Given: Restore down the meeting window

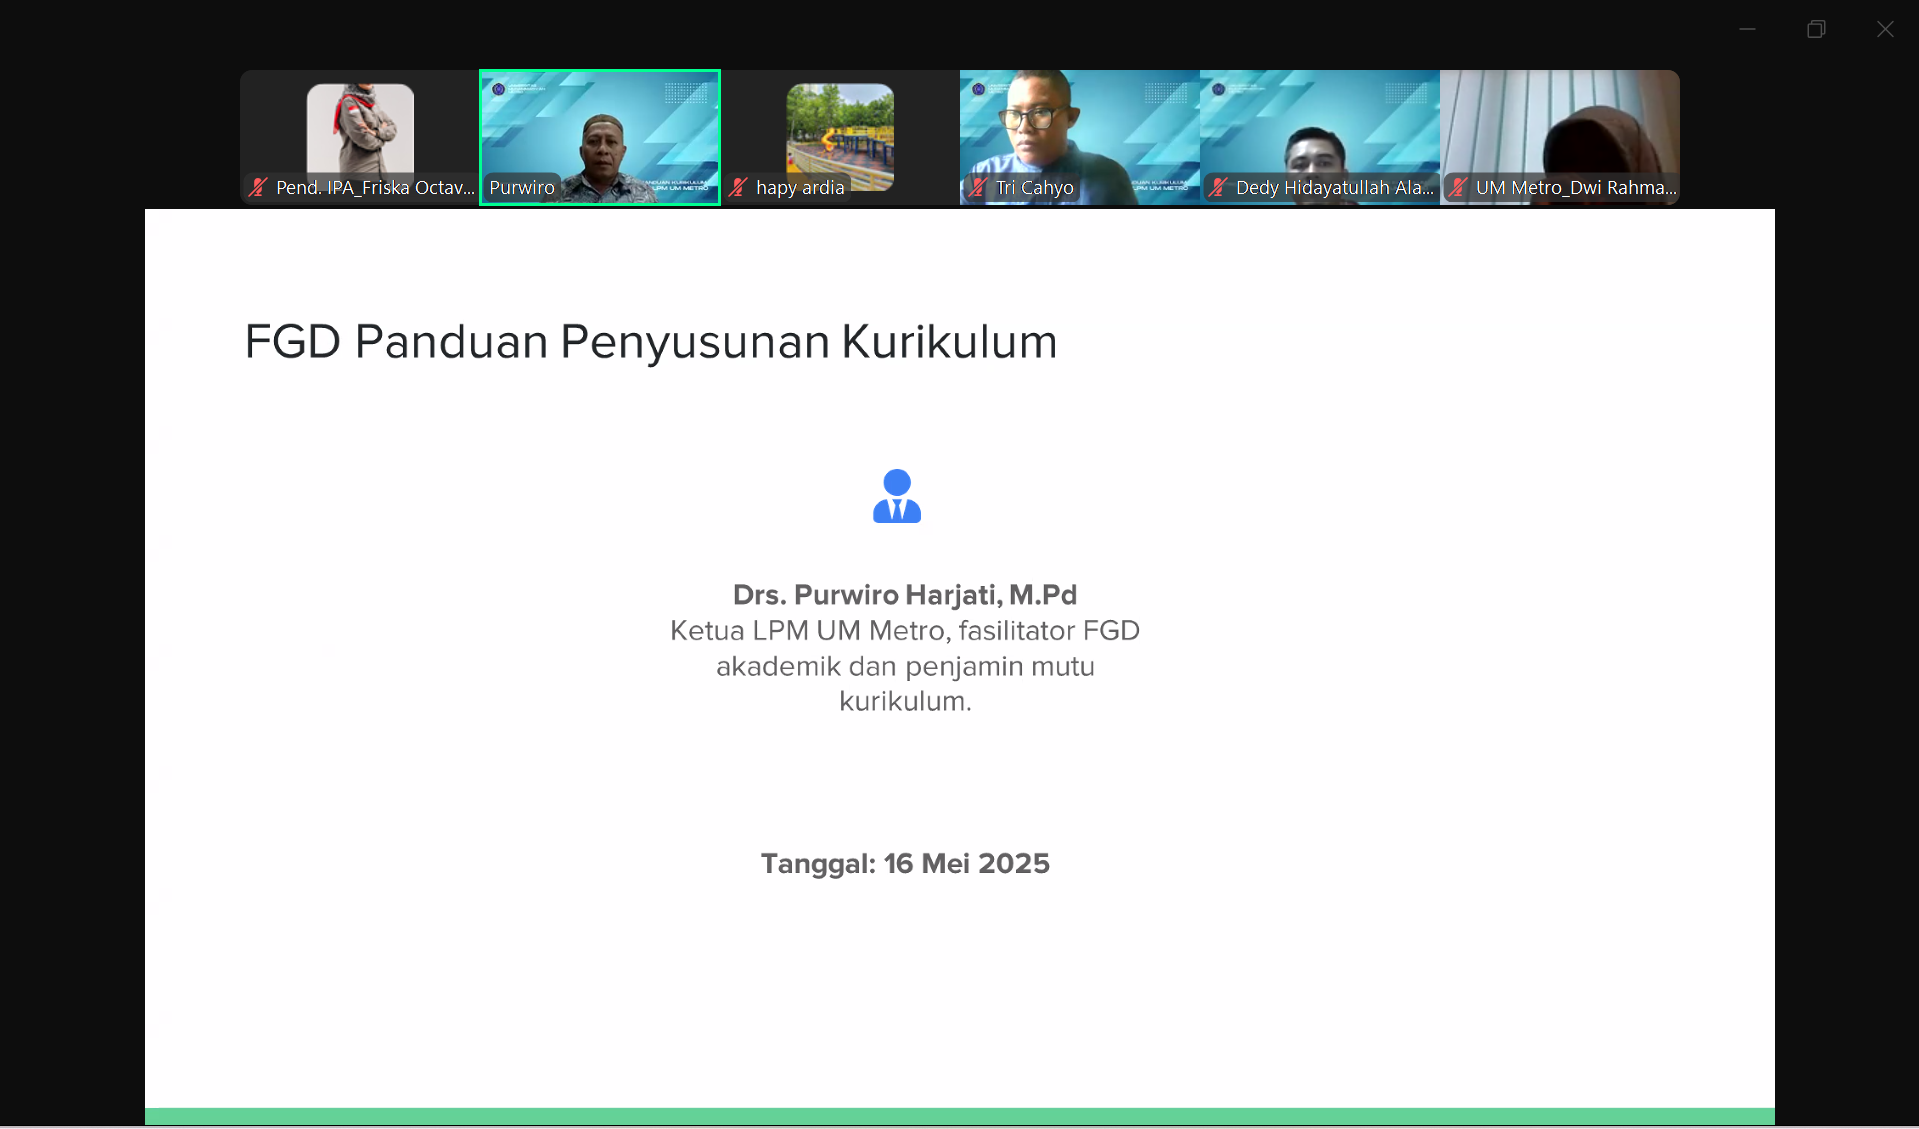Looking at the screenshot, I should tap(1816, 29).
